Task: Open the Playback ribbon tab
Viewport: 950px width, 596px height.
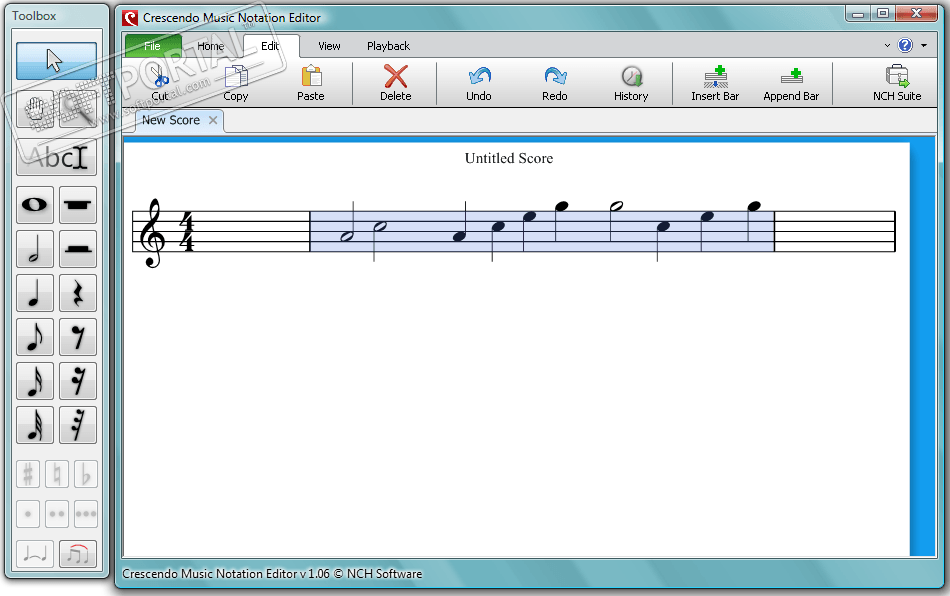Action: [388, 46]
